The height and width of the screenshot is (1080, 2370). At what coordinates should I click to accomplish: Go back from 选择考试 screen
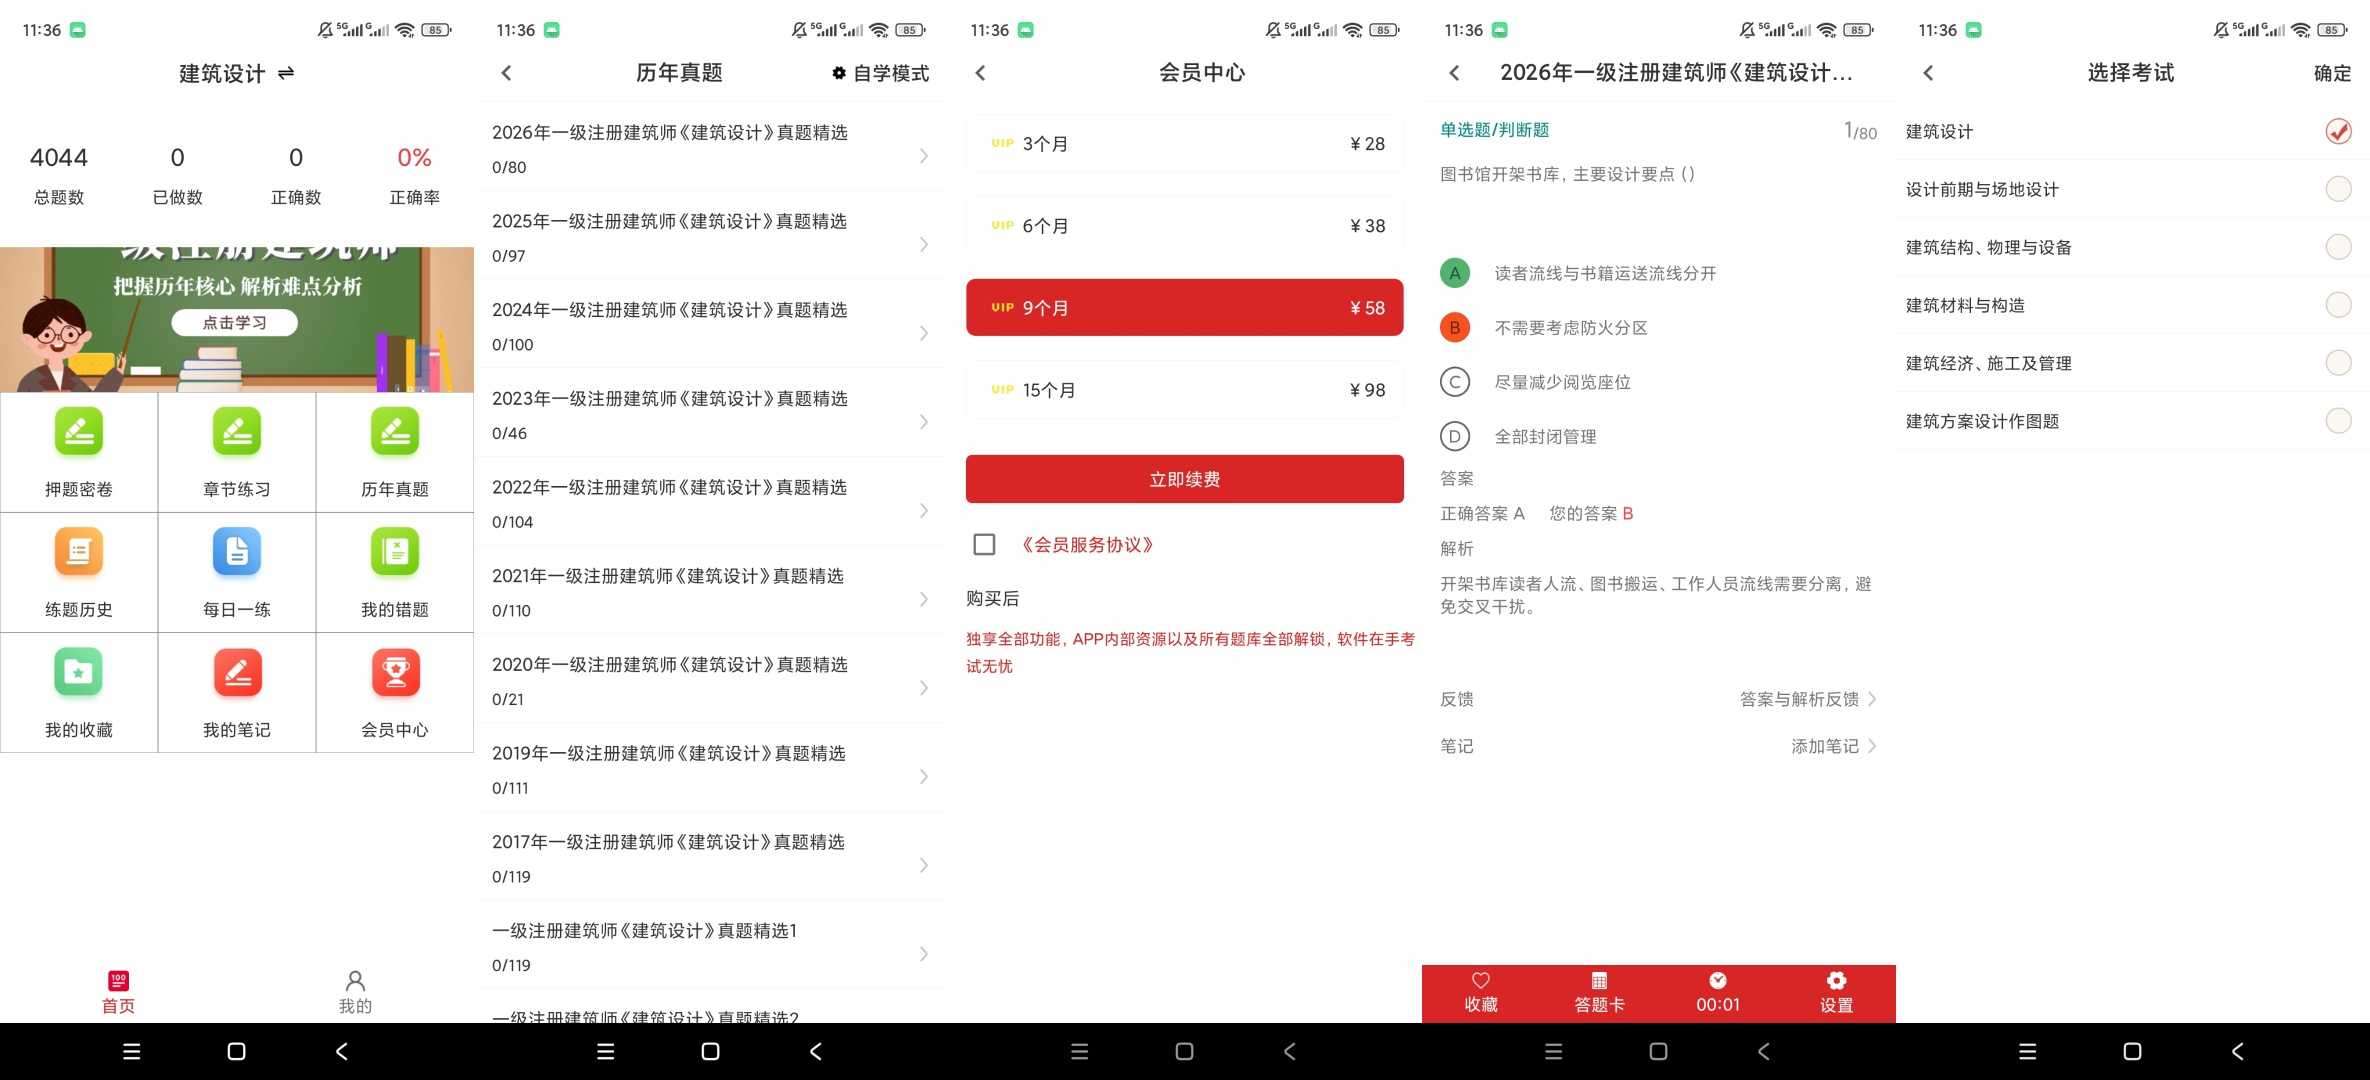tap(1929, 73)
